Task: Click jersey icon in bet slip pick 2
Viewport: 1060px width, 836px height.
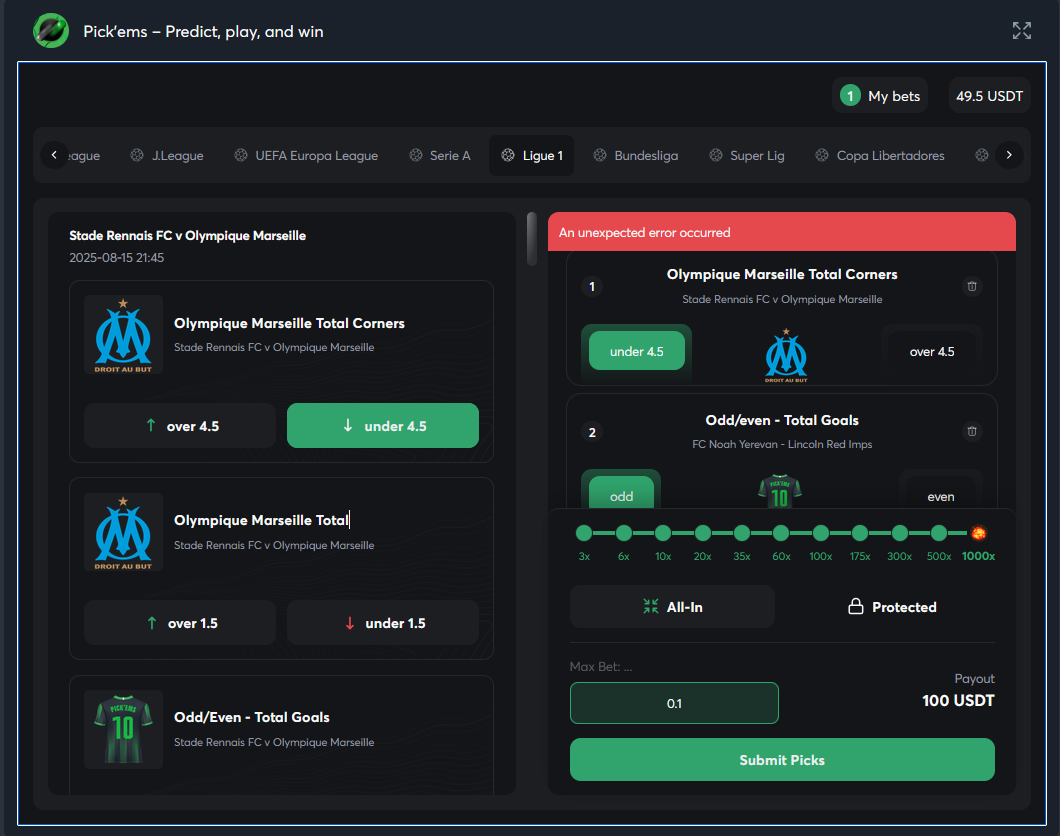Action: tap(779, 491)
